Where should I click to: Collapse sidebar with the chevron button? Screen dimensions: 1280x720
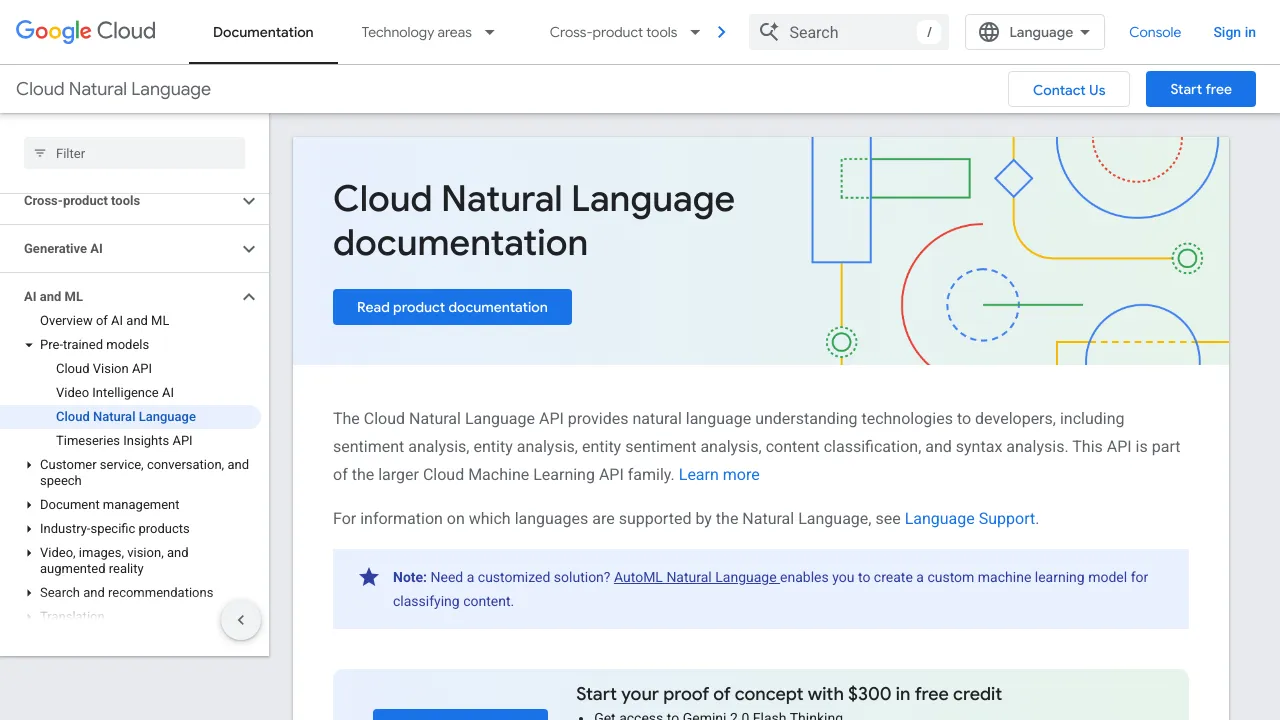point(241,620)
